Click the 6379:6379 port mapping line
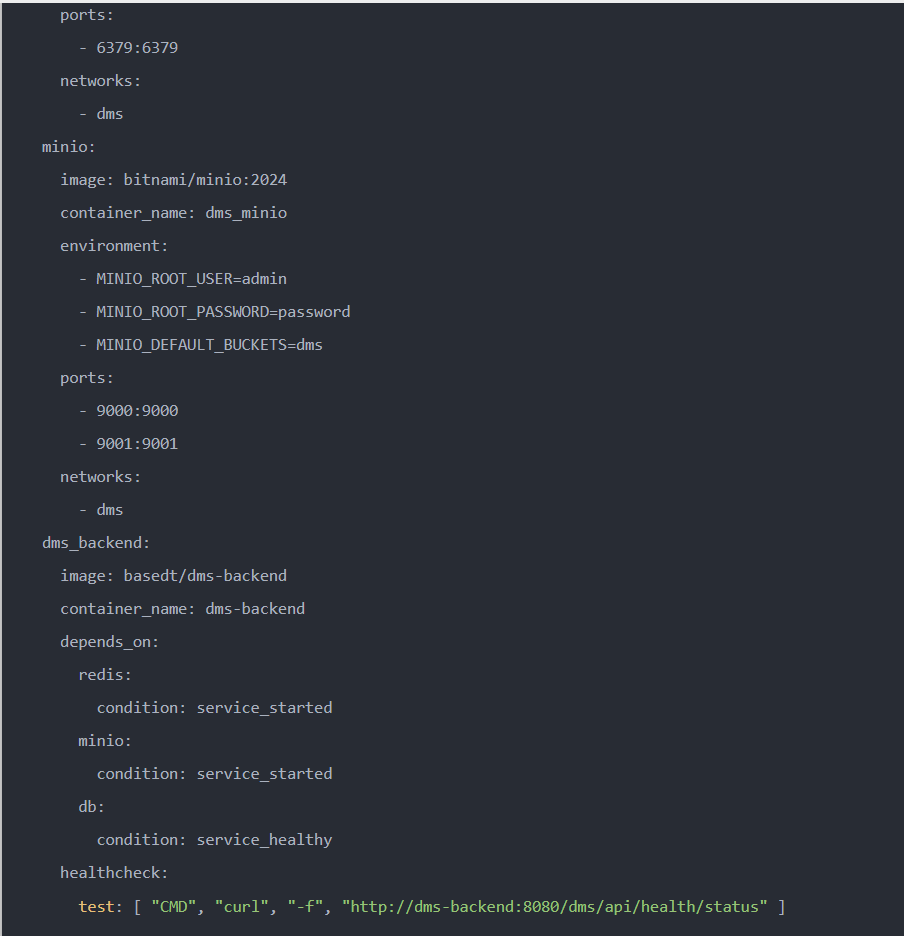This screenshot has width=904, height=936. (137, 48)
